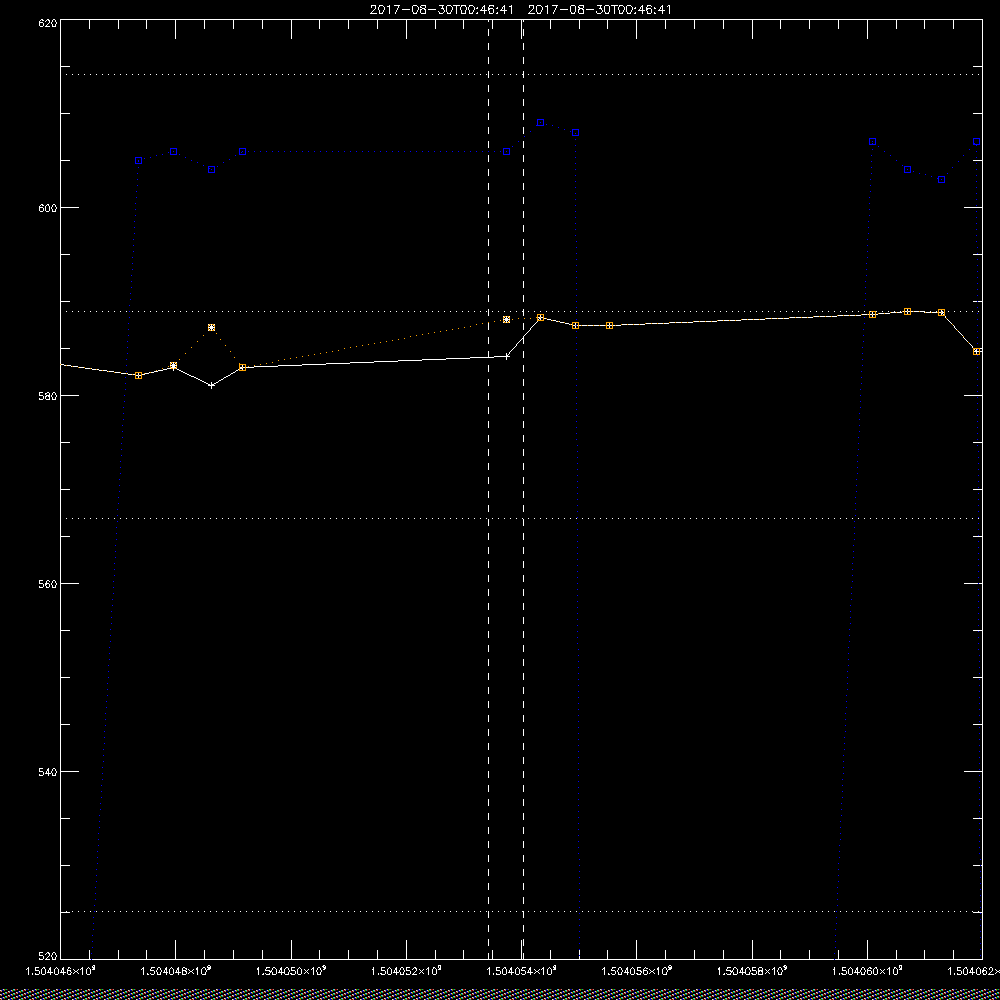Click the lowest blue square on the right cluster

(x=941, y=180)
